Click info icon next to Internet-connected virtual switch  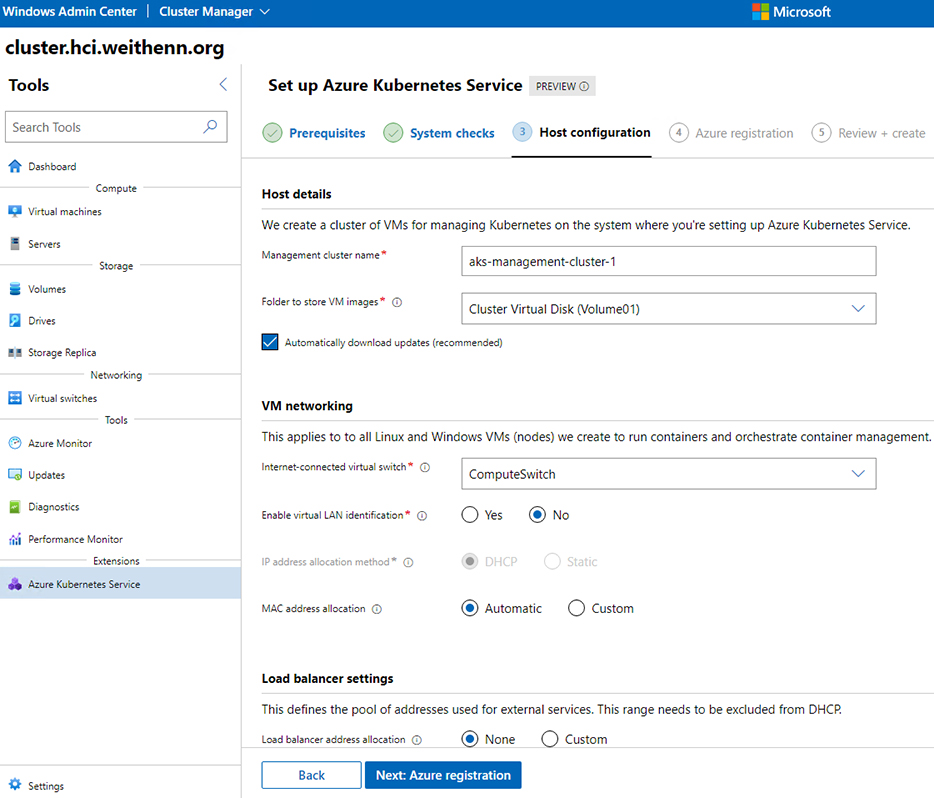[x=425, y=467]
